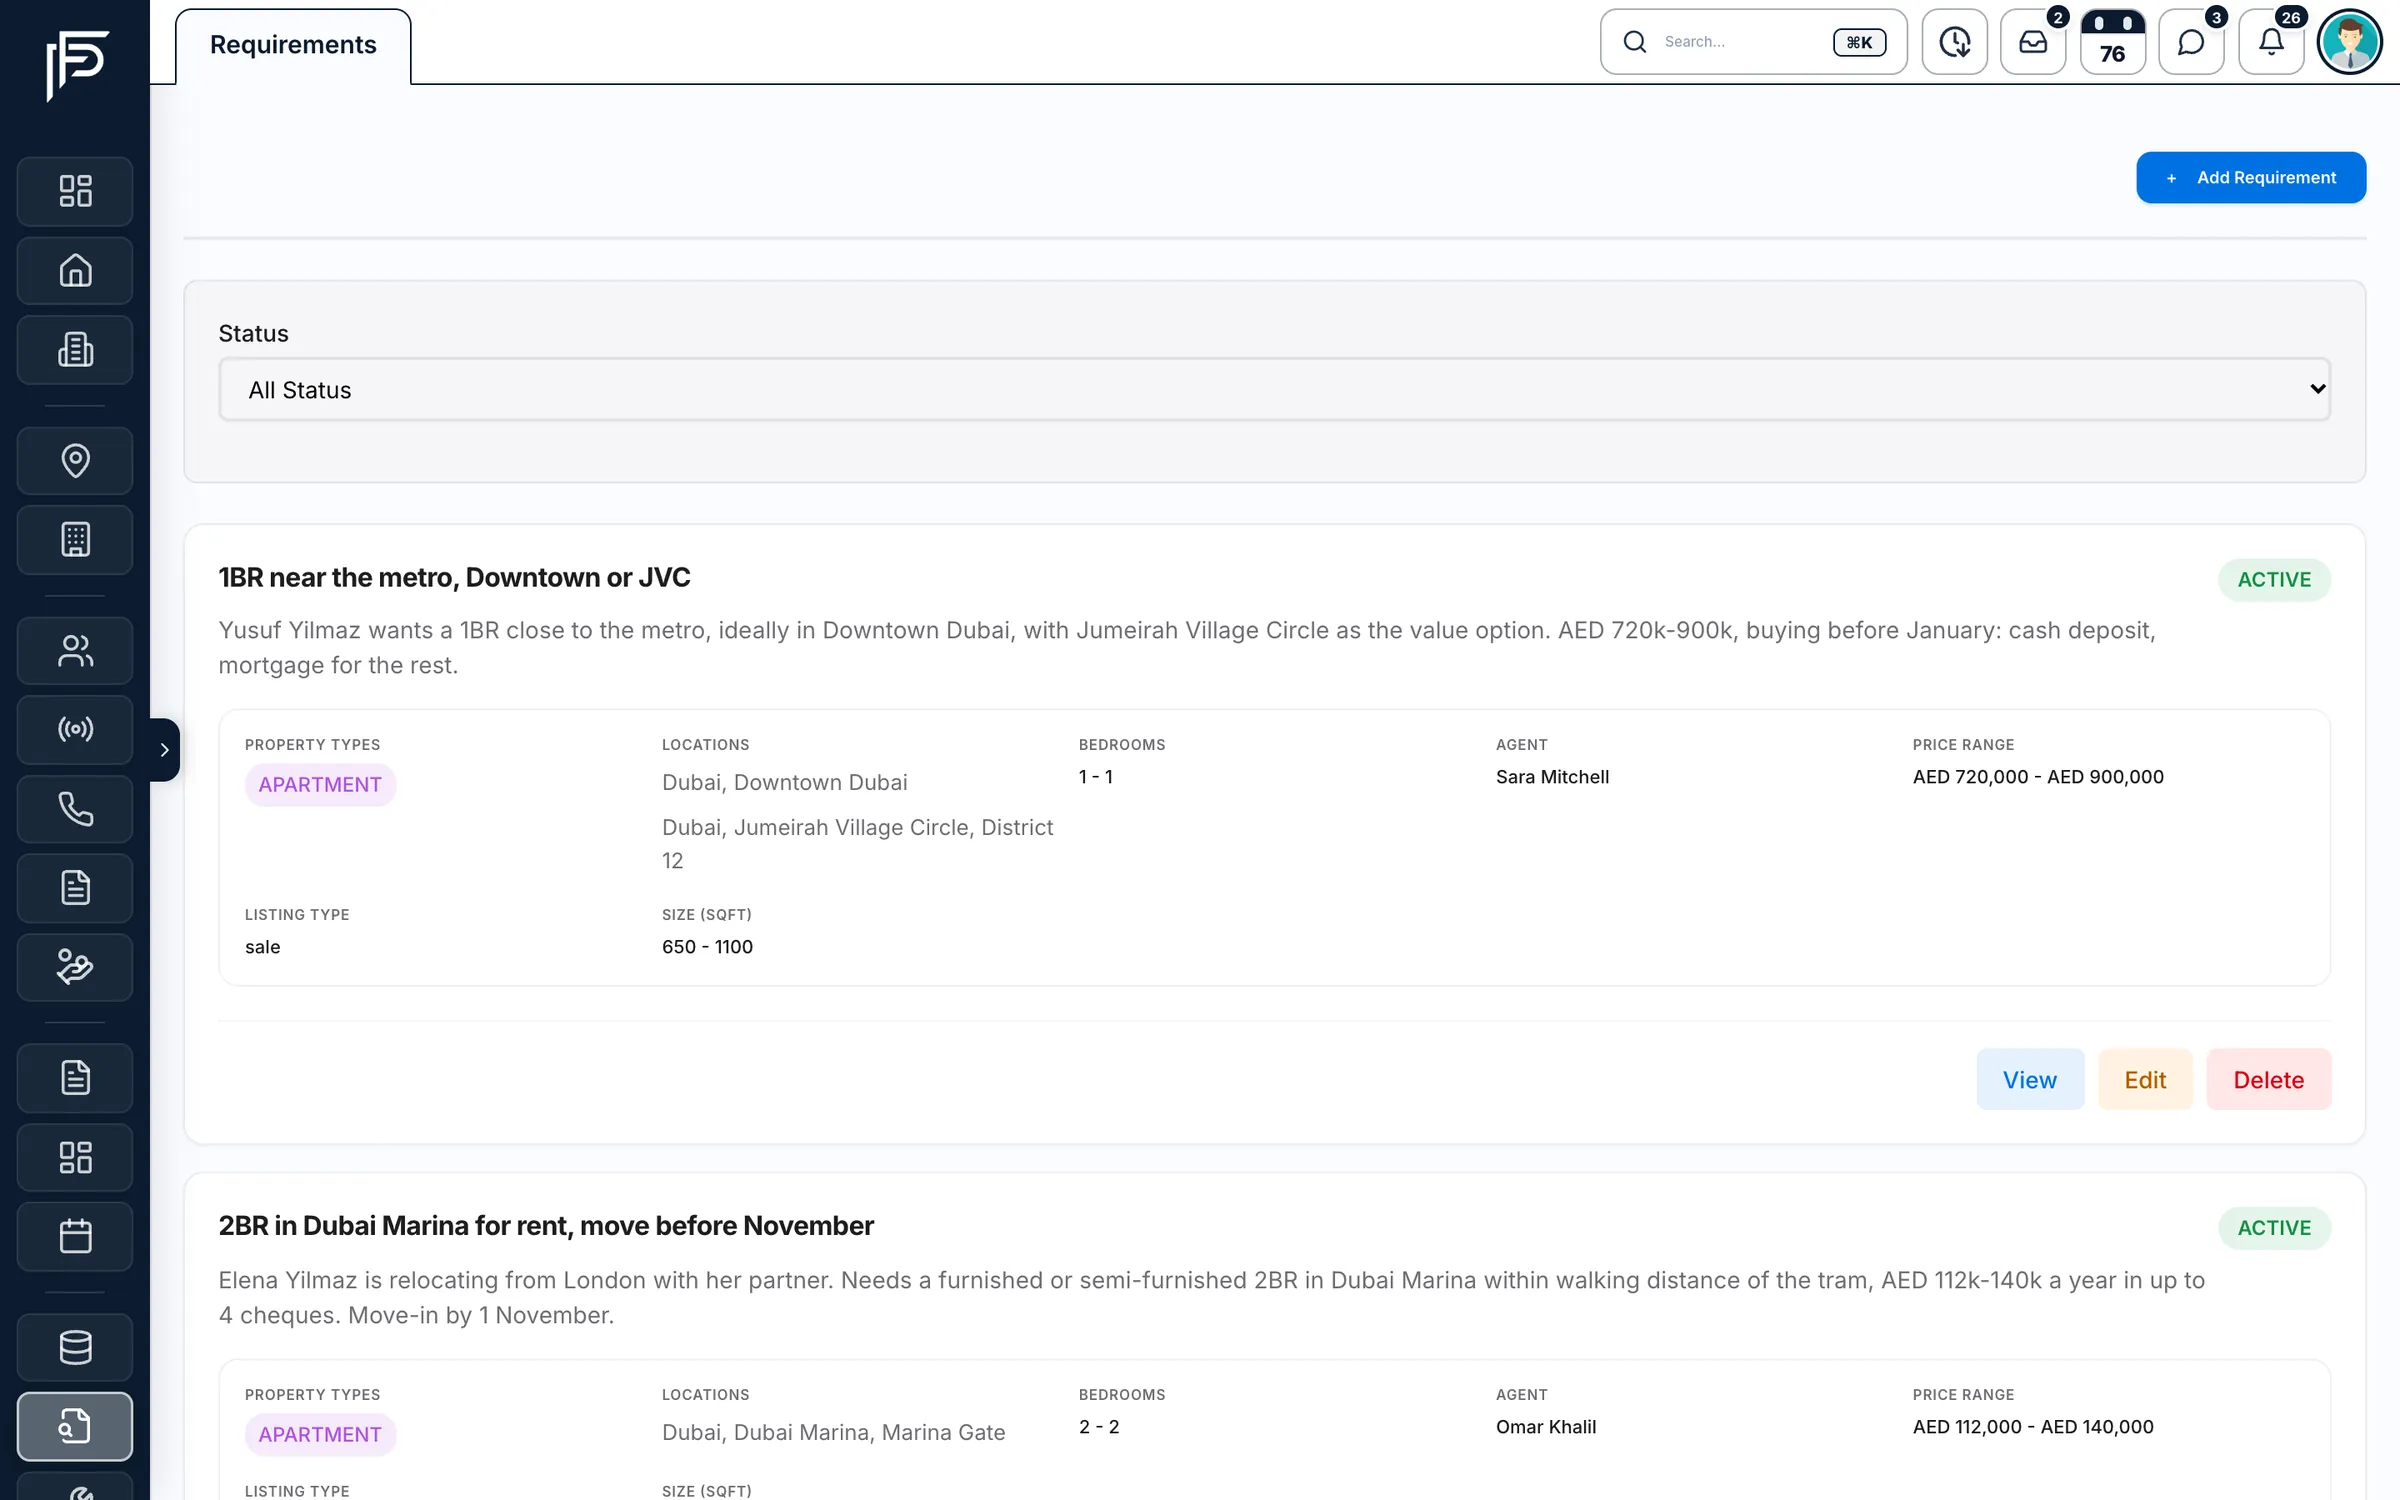Click the company logo in sidebar top

(76, 65)
